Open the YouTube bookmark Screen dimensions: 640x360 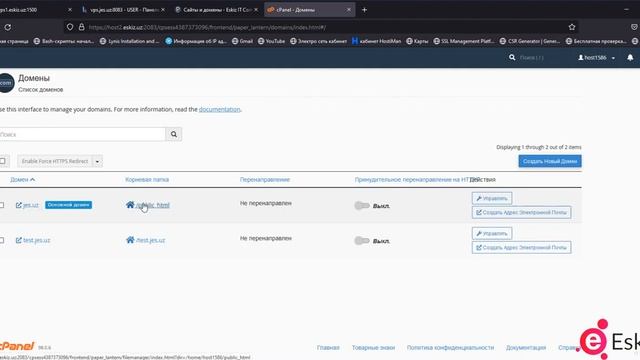tap(271, 41)
